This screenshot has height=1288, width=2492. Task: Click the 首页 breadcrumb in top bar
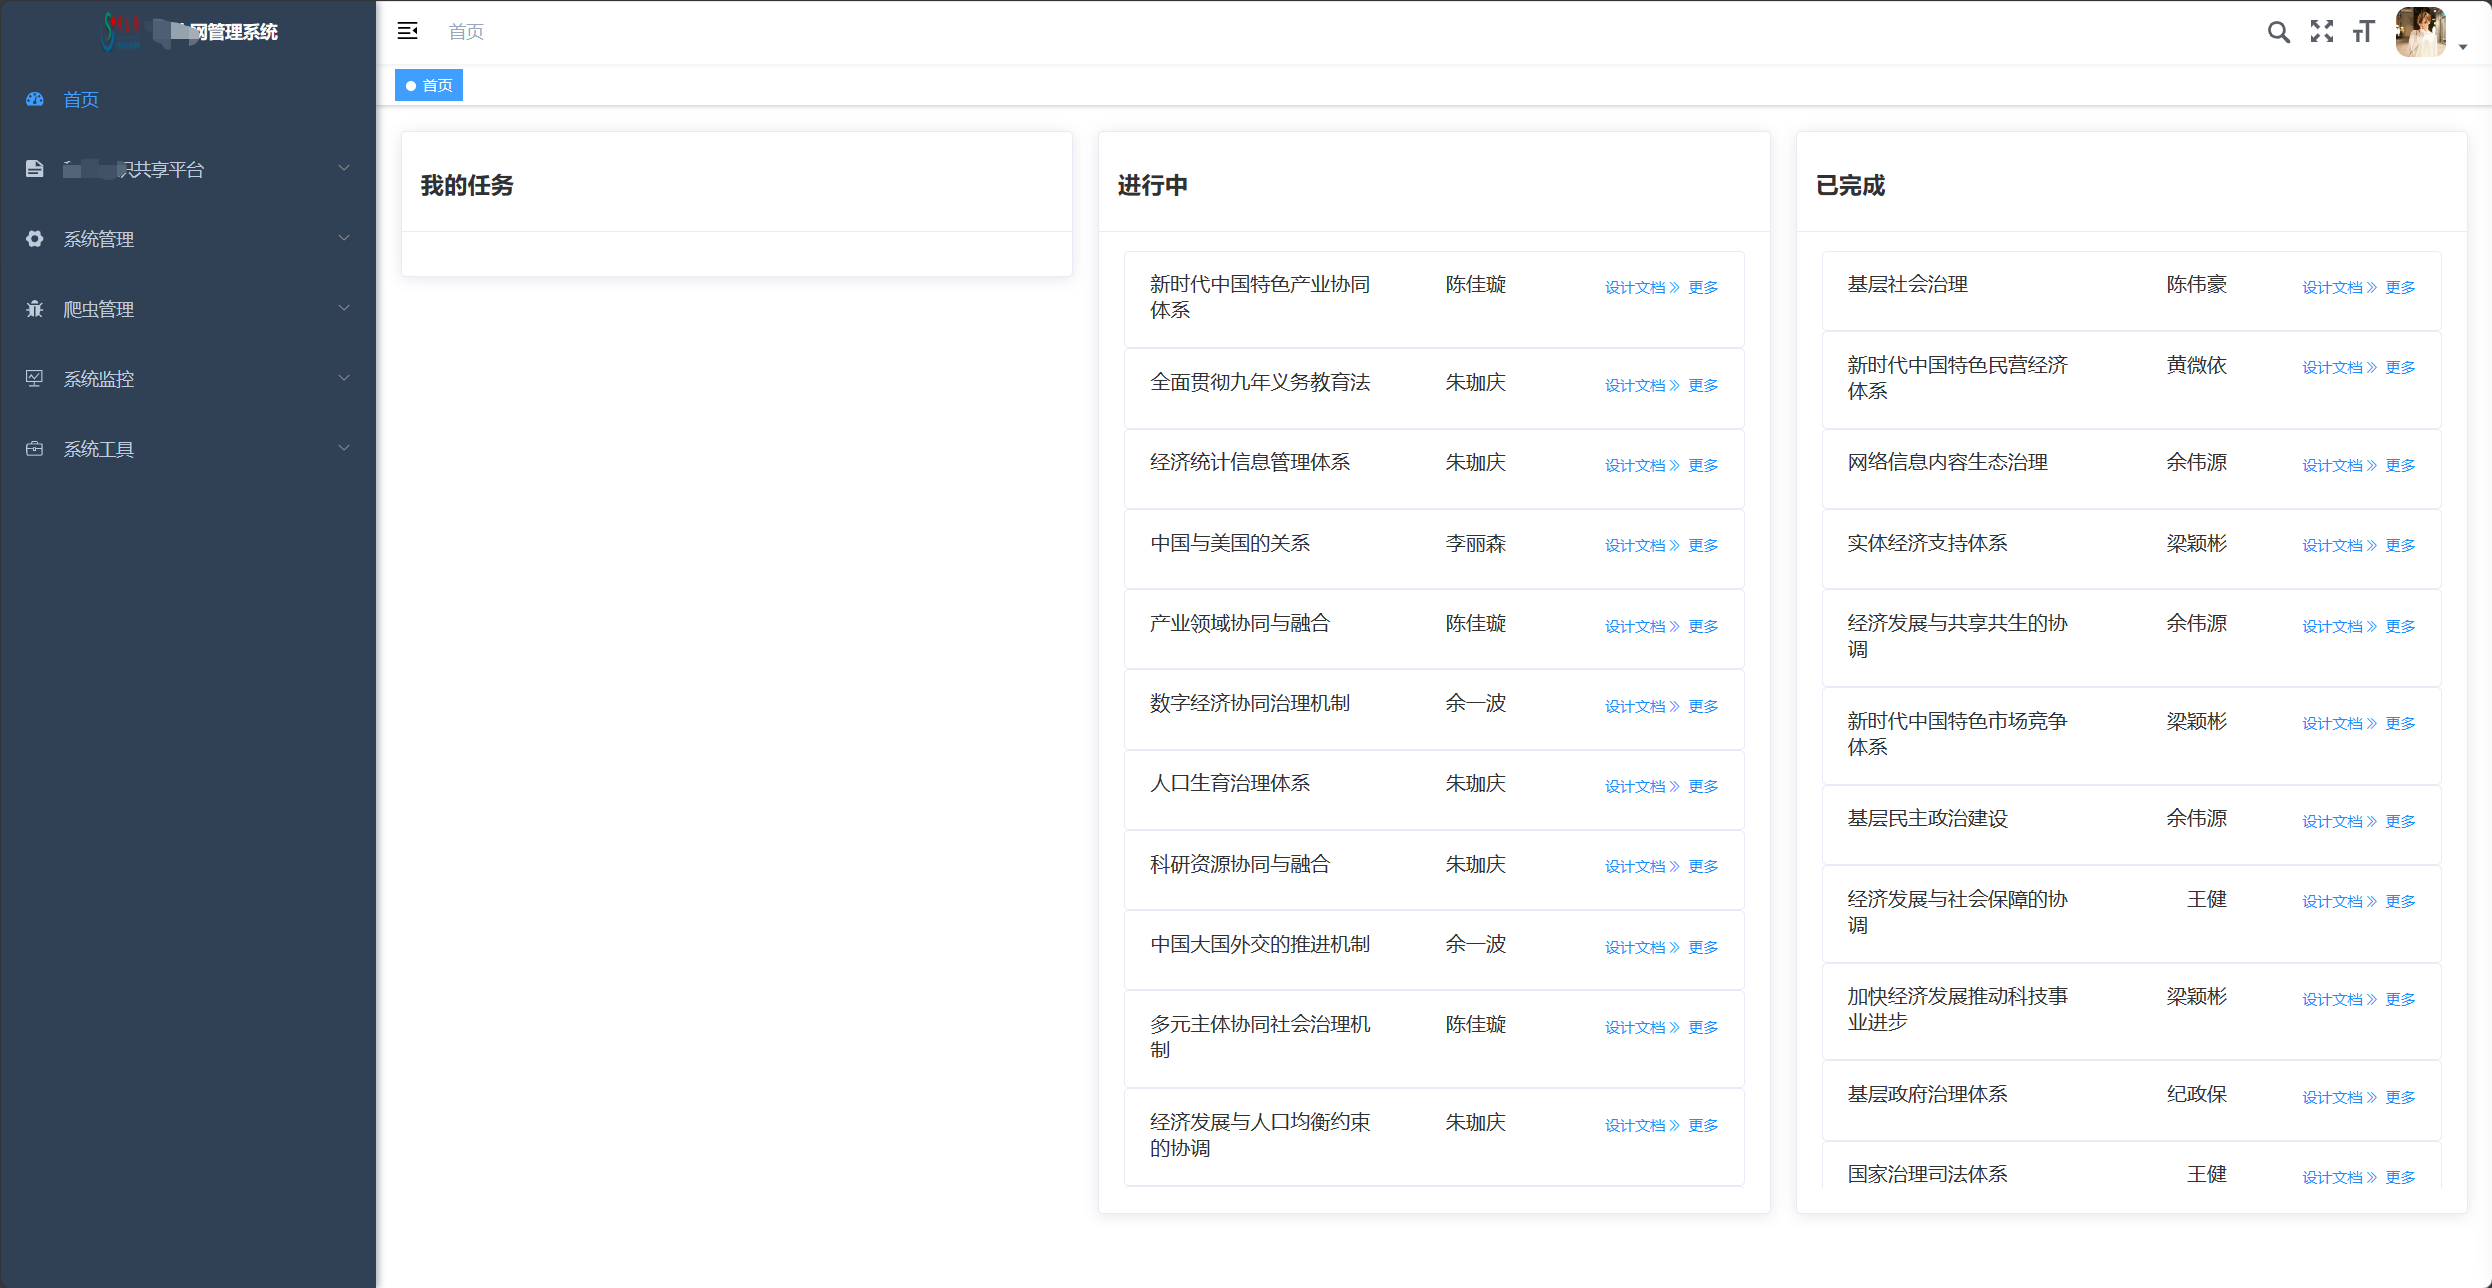point(466,32)
